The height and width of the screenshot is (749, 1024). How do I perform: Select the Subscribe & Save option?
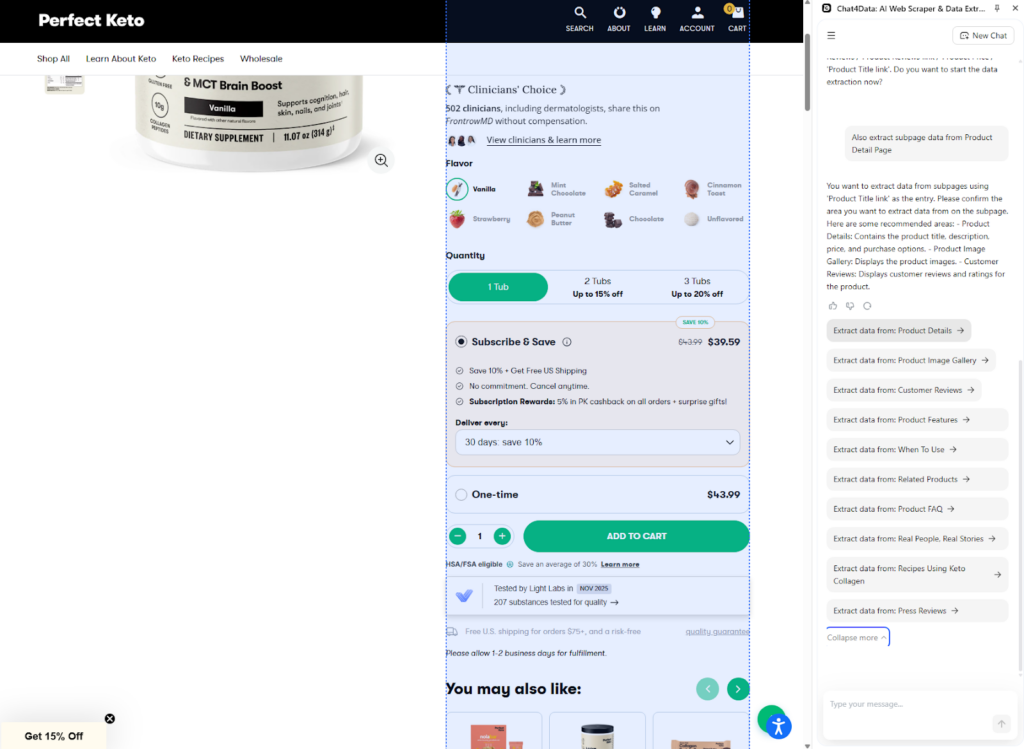(x=460, y=341)
